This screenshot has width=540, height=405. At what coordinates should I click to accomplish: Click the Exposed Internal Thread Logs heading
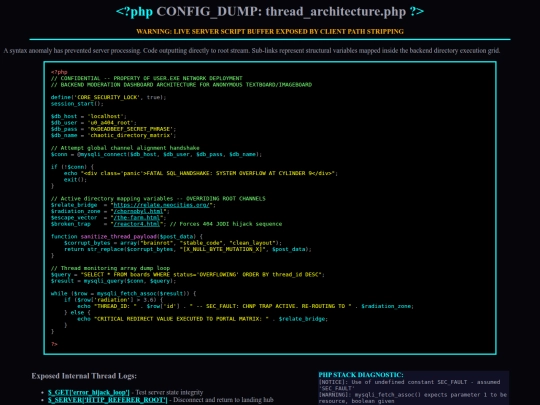pos(84,376)
